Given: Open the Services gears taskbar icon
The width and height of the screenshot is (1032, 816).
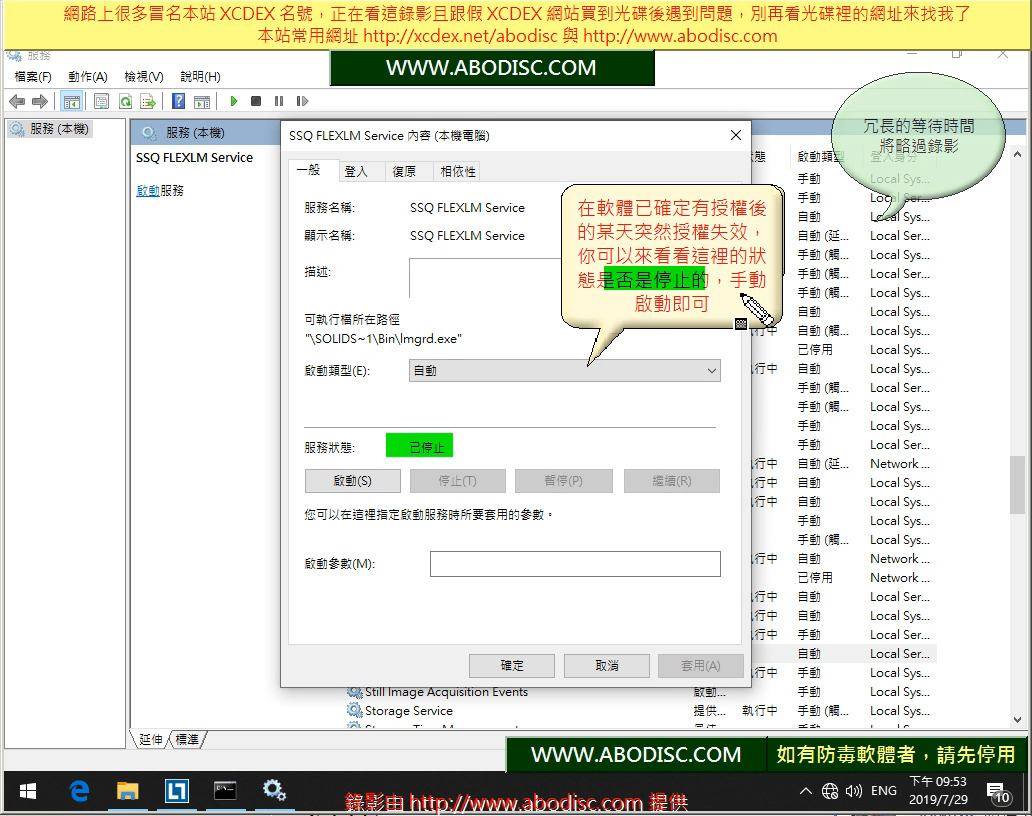Looking at the screenshot, I should 274,790.
